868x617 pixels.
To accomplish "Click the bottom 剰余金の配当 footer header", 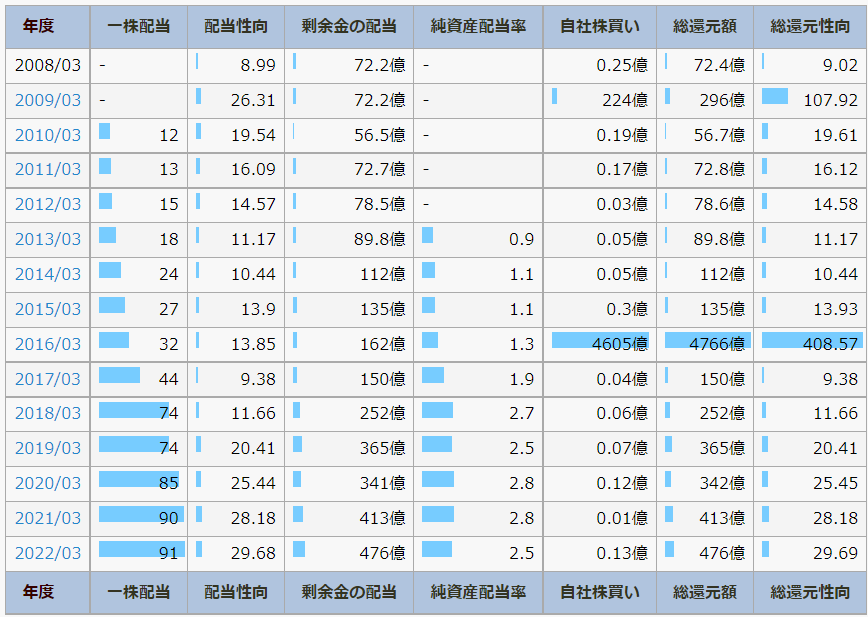I will click(349, 592).
